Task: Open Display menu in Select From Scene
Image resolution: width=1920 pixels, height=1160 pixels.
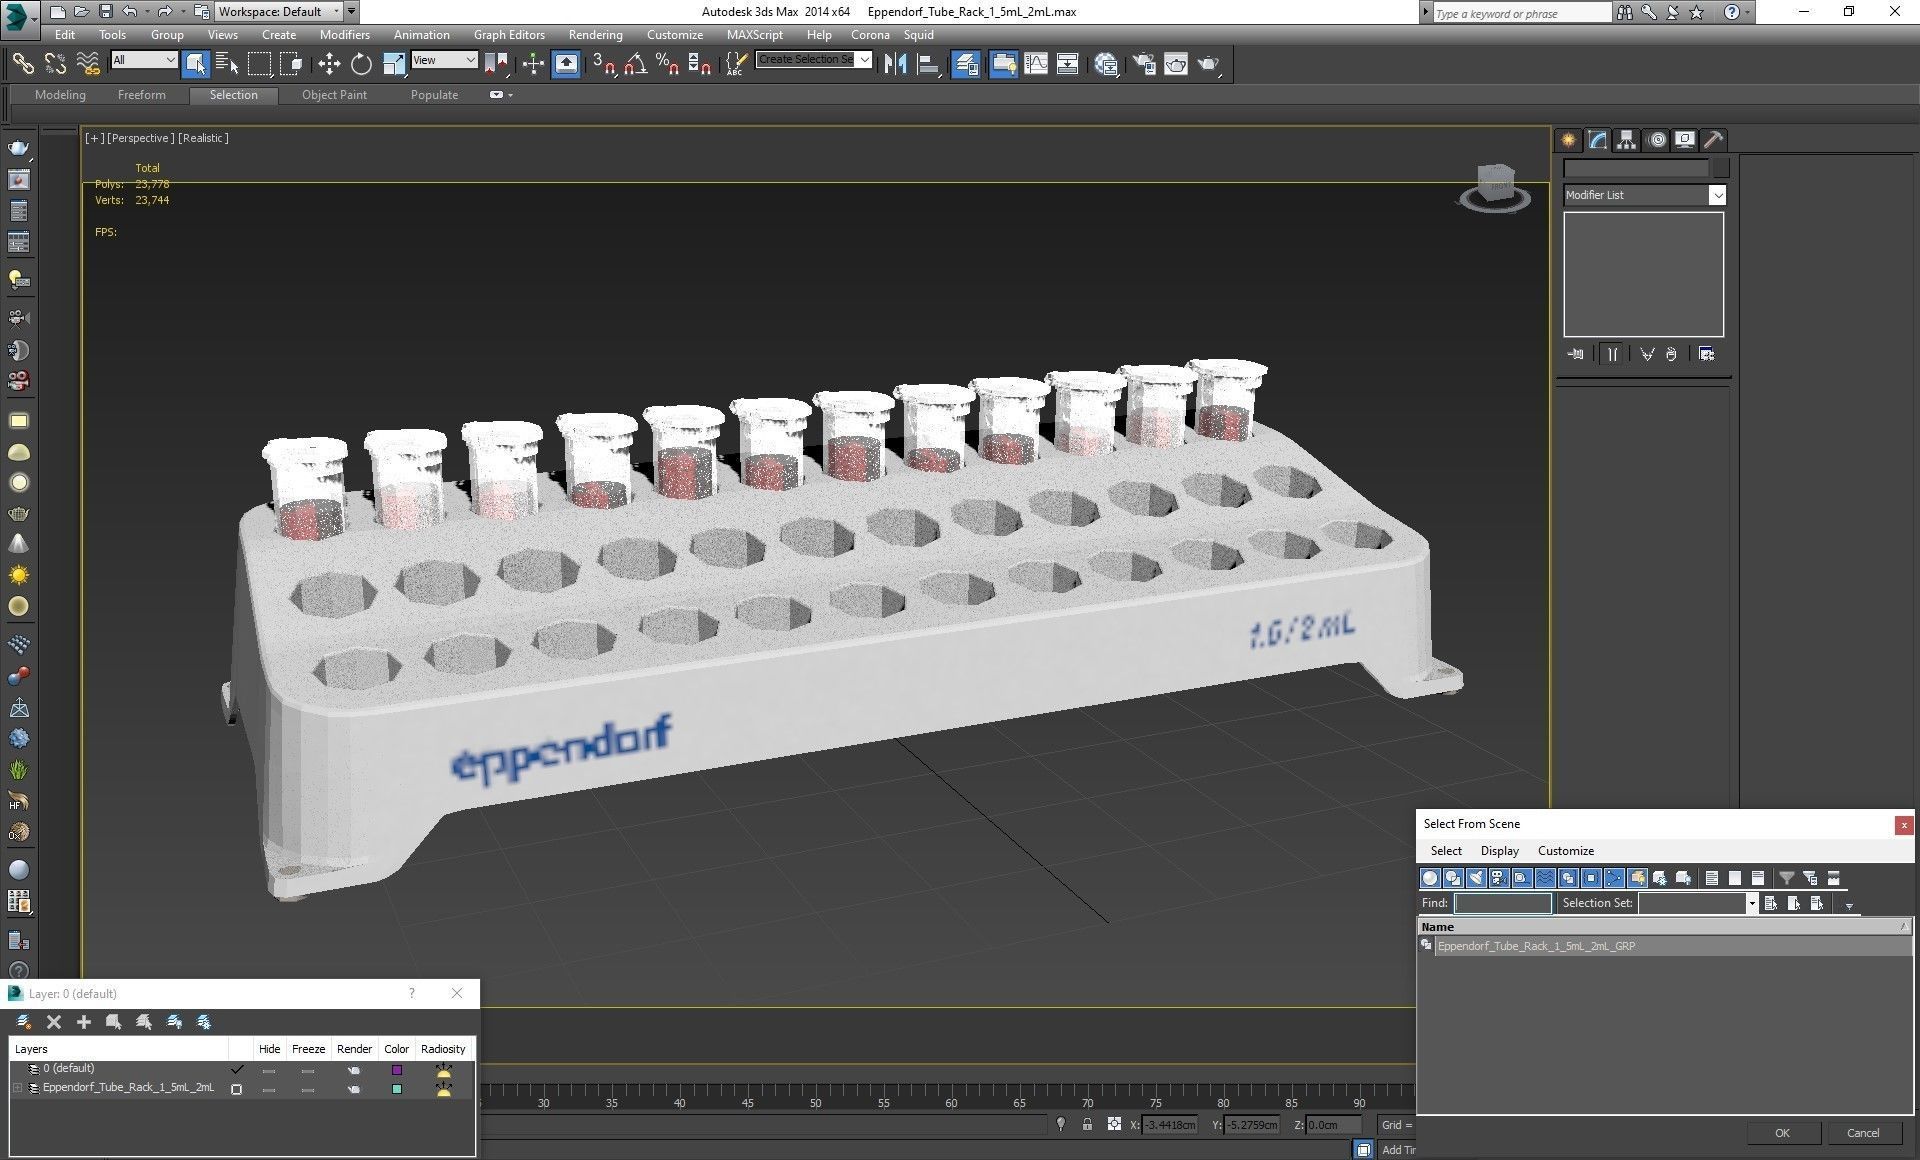Action: click(1499, 851)
